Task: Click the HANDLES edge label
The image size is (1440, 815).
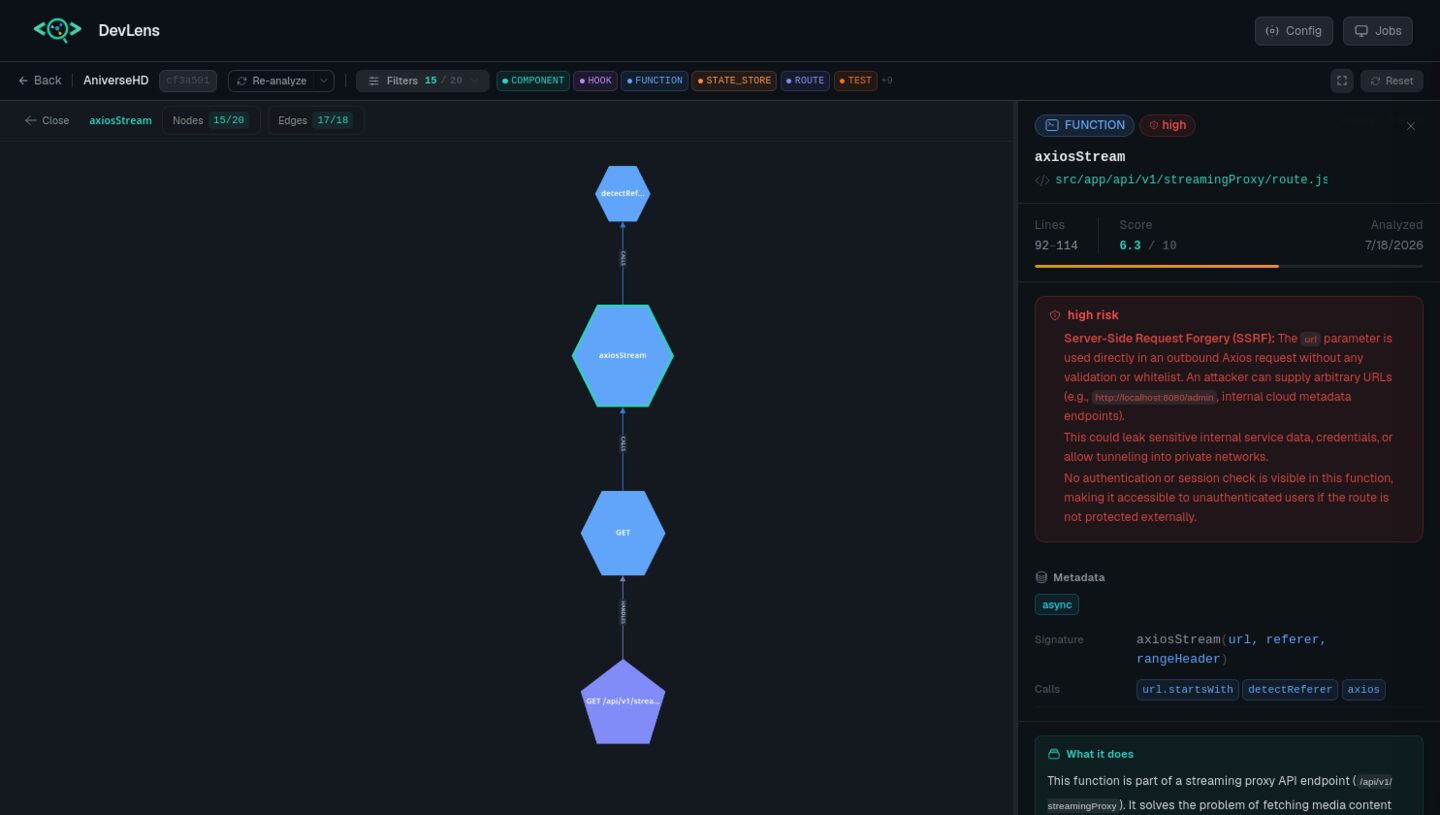Action: [x=623, y=612]
